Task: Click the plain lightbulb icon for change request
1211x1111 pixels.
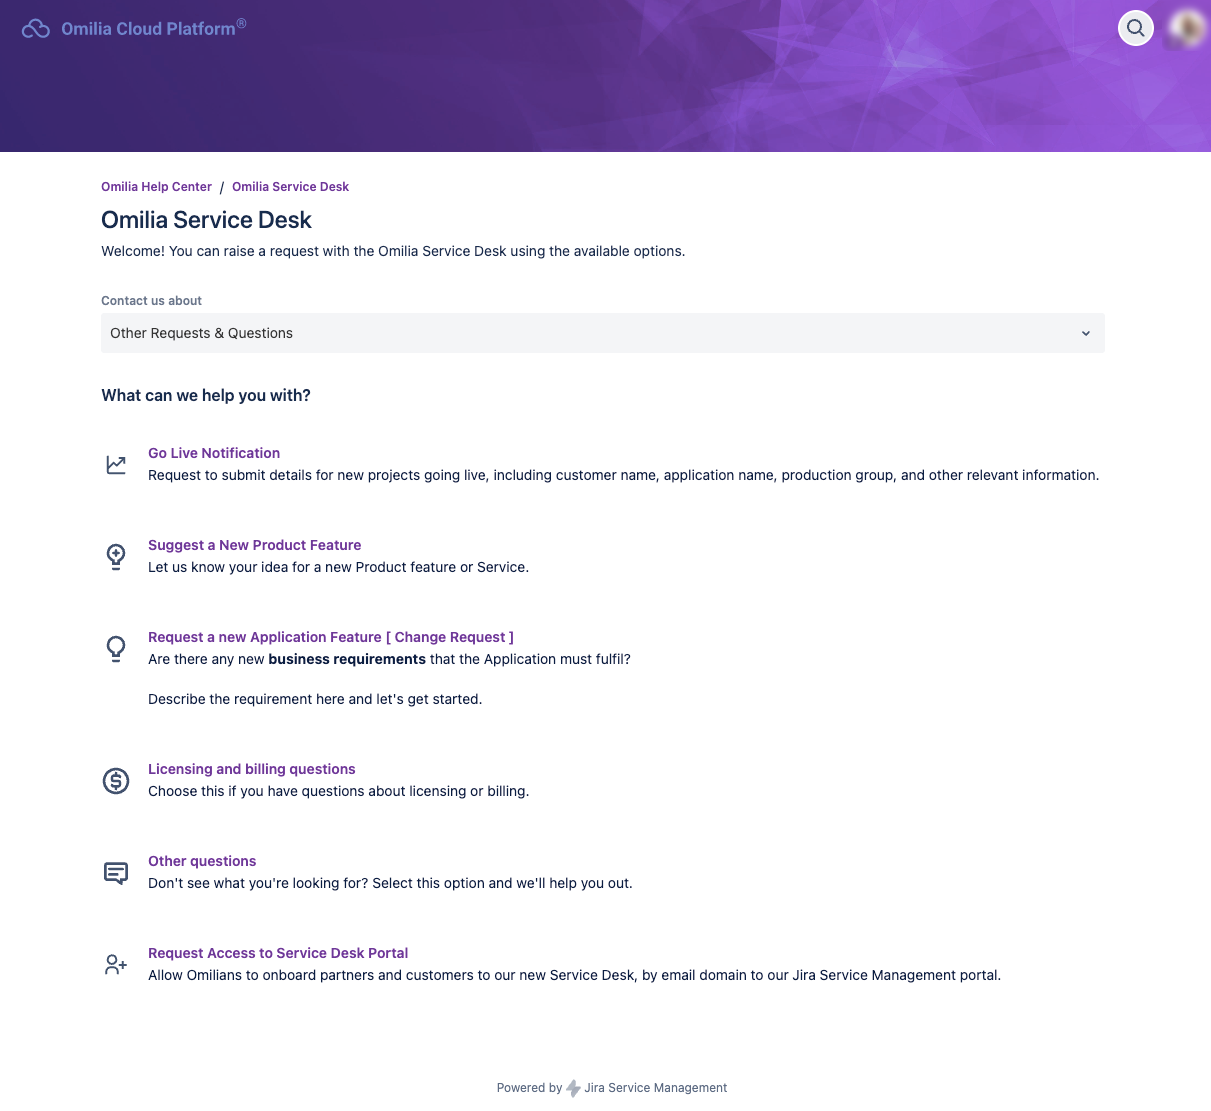Action: click(116, 648)
